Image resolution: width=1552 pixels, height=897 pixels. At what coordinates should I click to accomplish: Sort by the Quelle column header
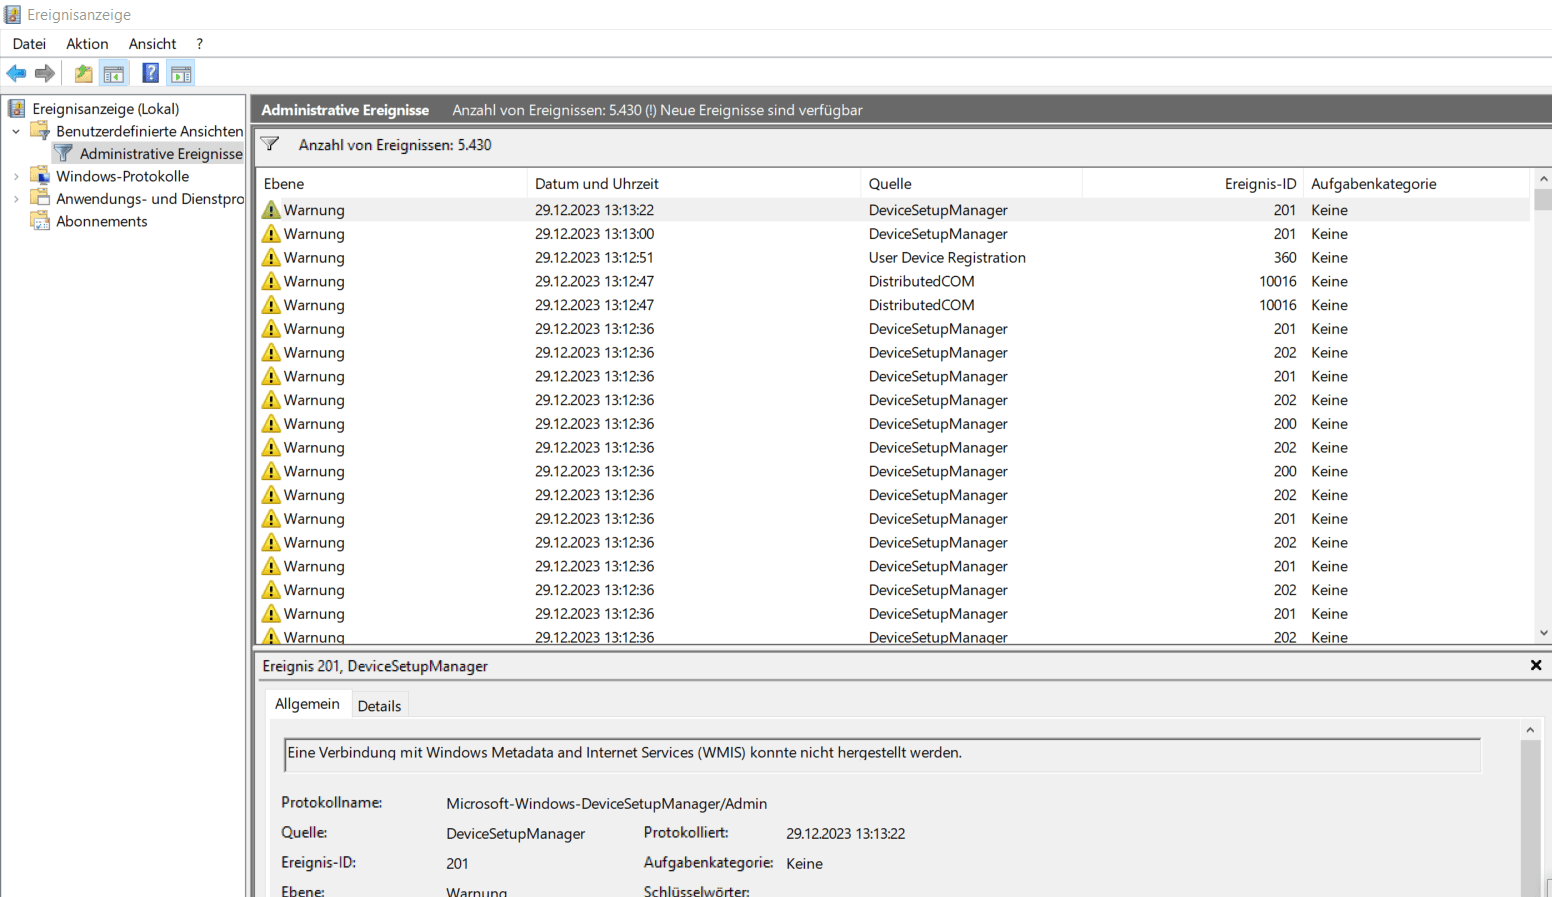(971, 183)
